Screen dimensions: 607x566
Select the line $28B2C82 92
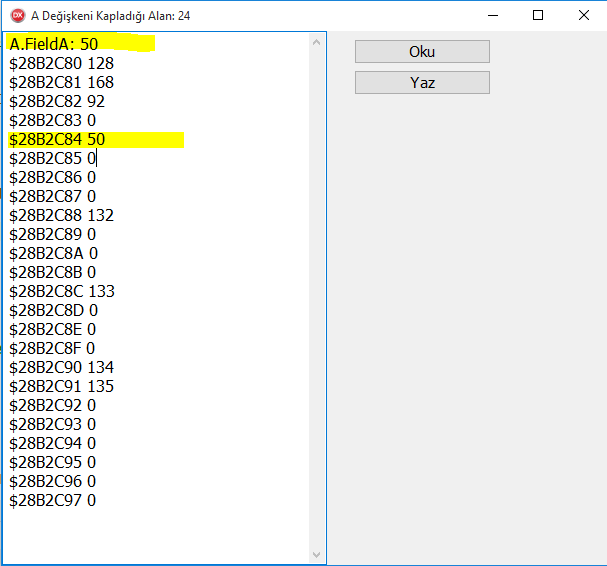(57, 101)
